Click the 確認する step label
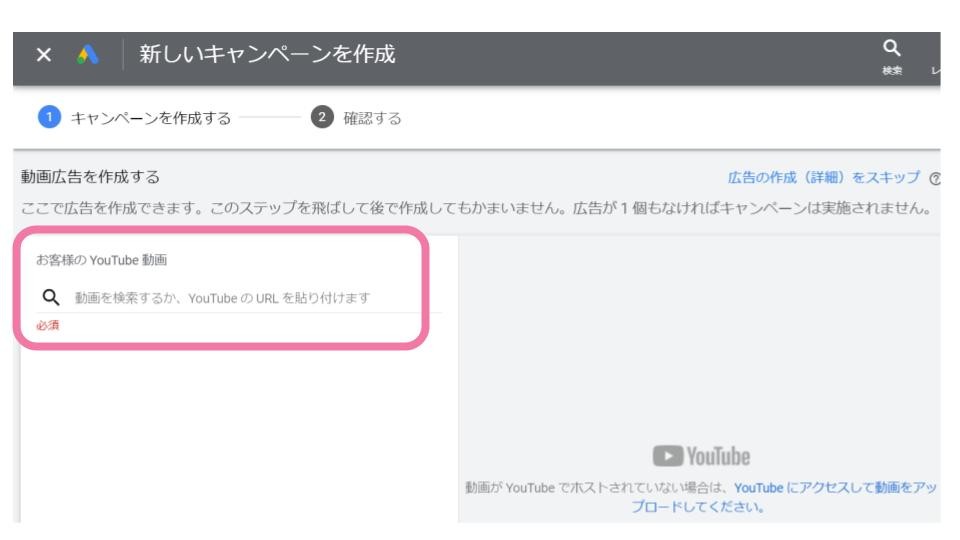The width and height of the screenshot is (960, 540). coord(372,118)
